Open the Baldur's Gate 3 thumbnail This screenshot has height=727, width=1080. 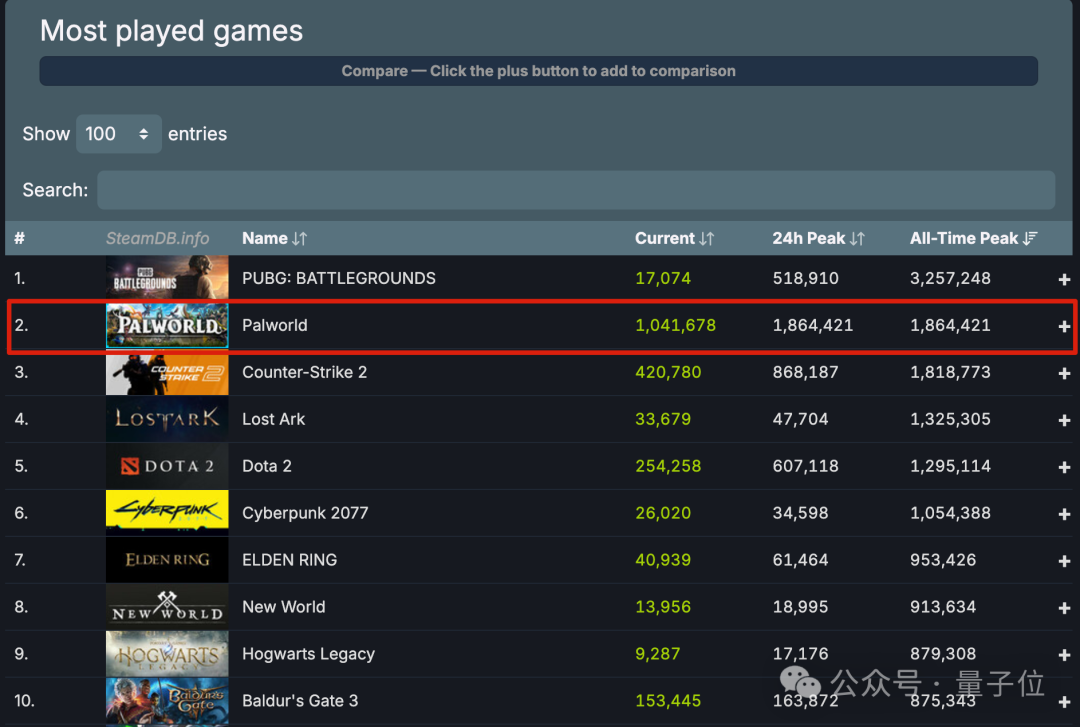(x=167, y=701)
